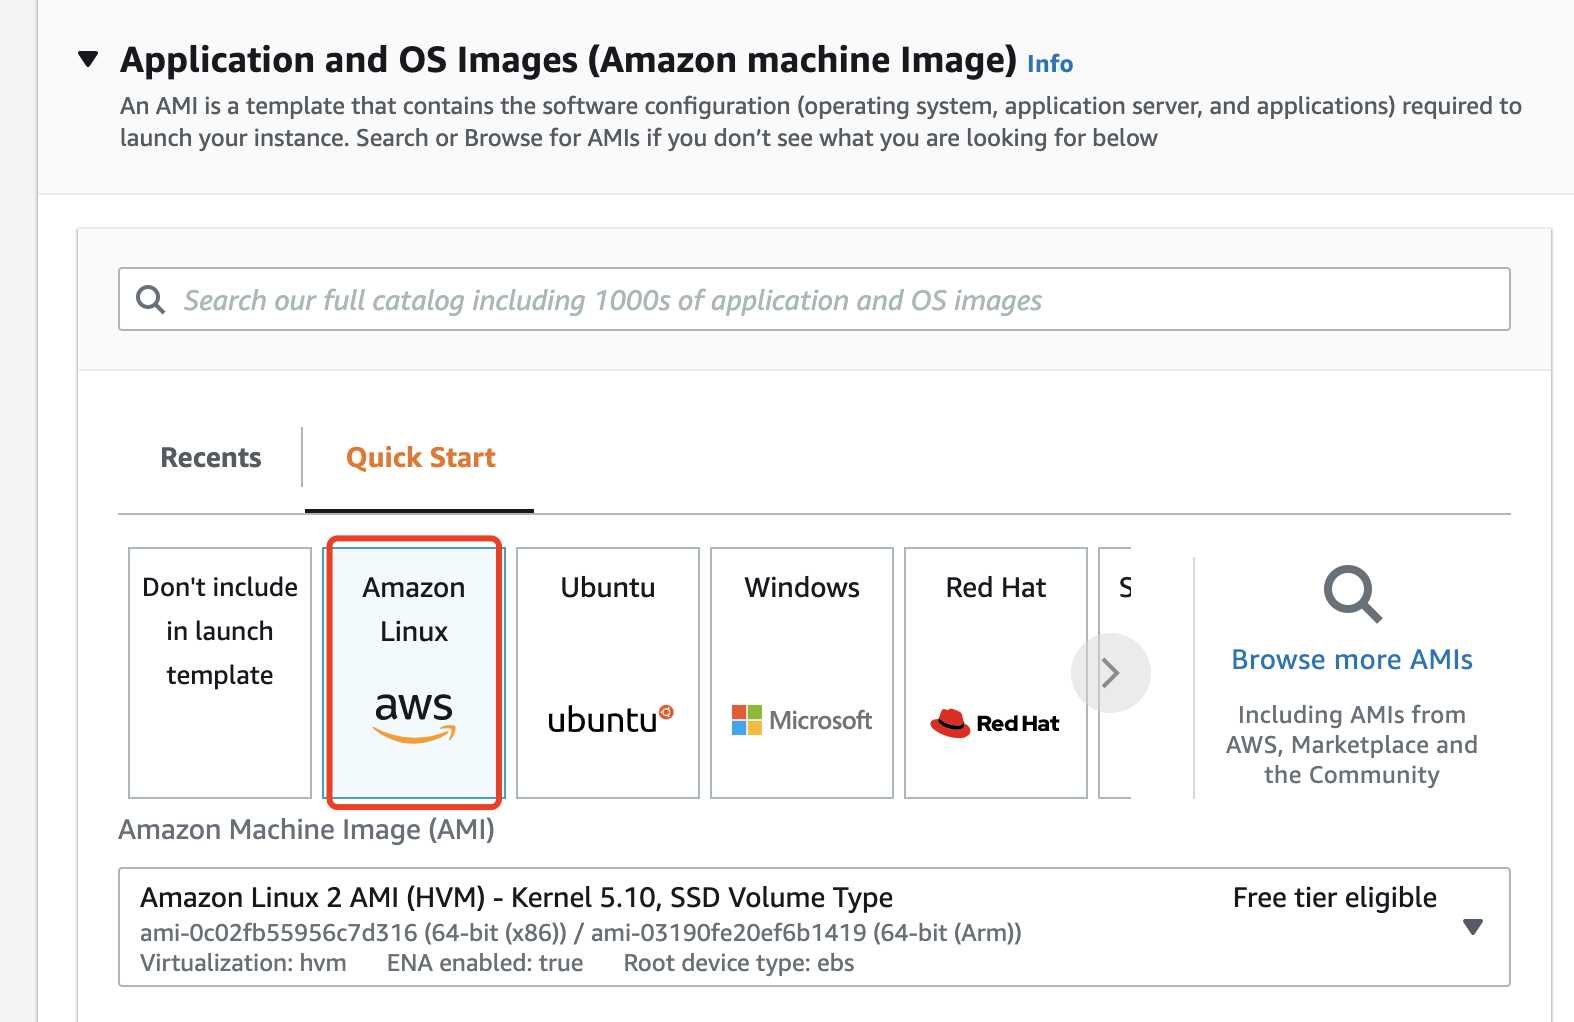Click the Browse more AMIs magnifier icon
This screenshot has height=1022, width=1574.
point(1352,595)
